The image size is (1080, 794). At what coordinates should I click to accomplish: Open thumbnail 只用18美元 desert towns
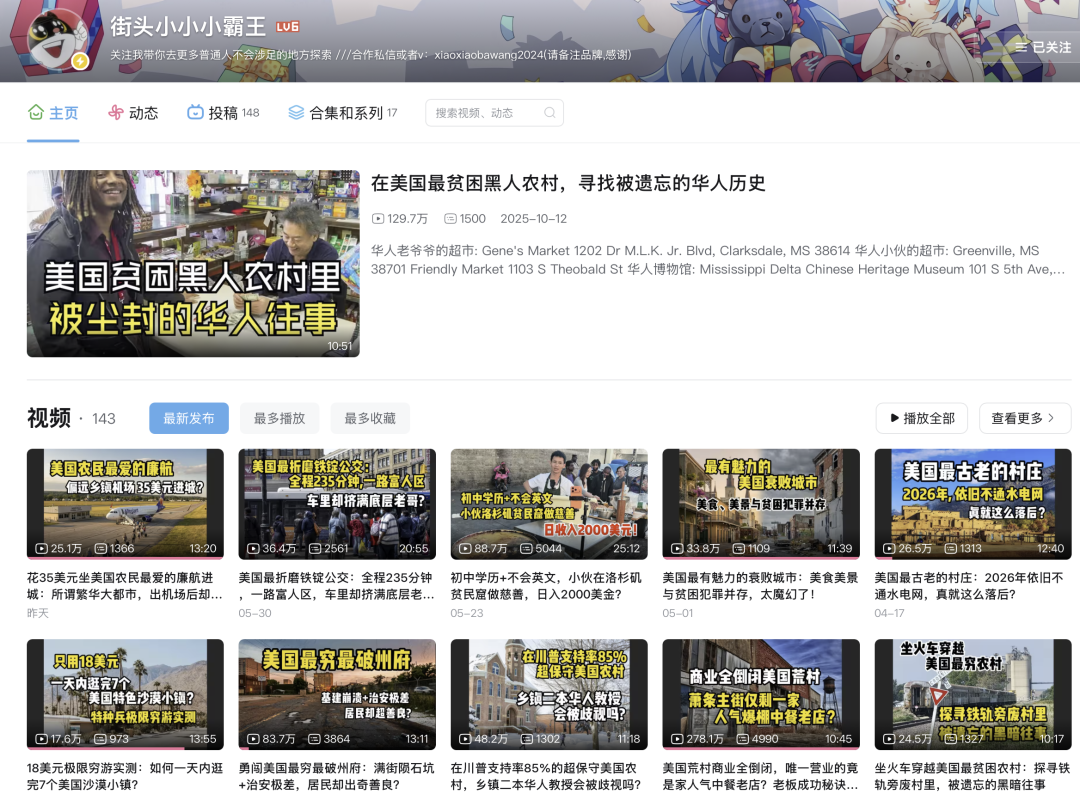(125, 694)
